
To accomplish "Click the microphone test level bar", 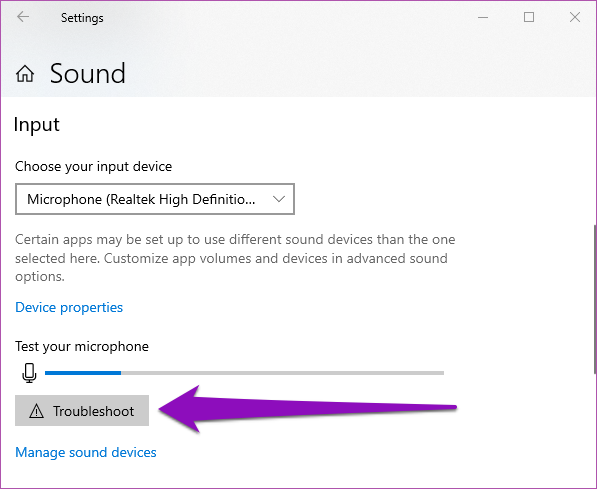I will click(244, 373).
